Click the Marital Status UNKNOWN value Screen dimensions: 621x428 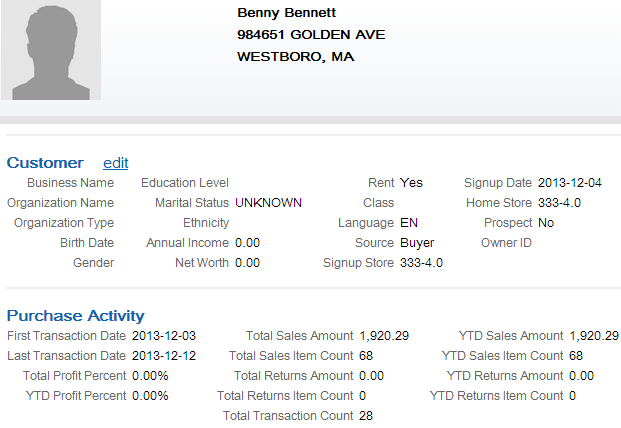(268, 203)
